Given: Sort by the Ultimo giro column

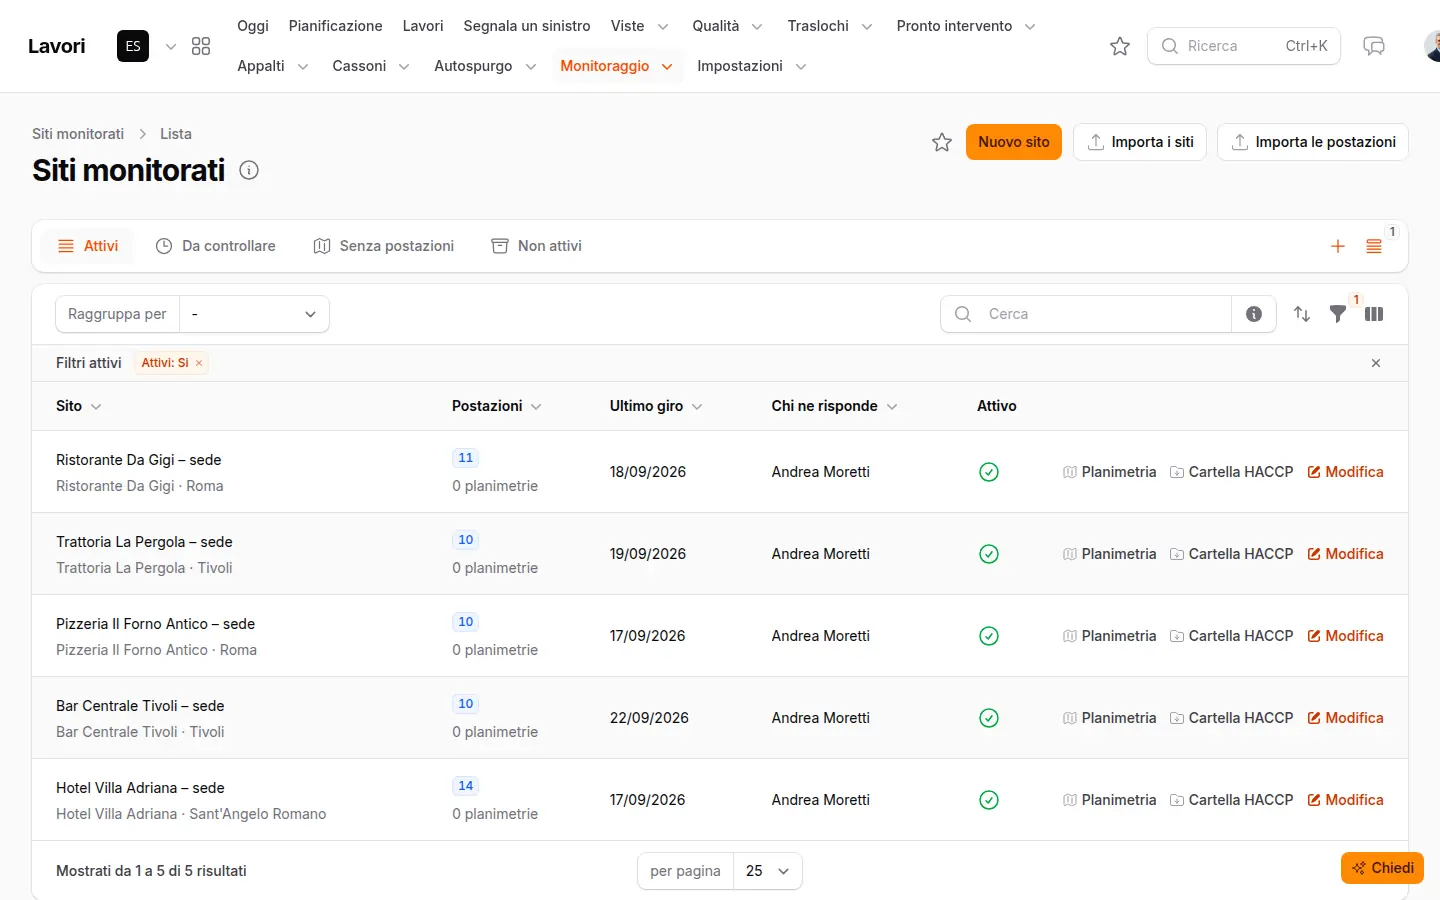Looking at the screenshot, I should pos(656,406).
